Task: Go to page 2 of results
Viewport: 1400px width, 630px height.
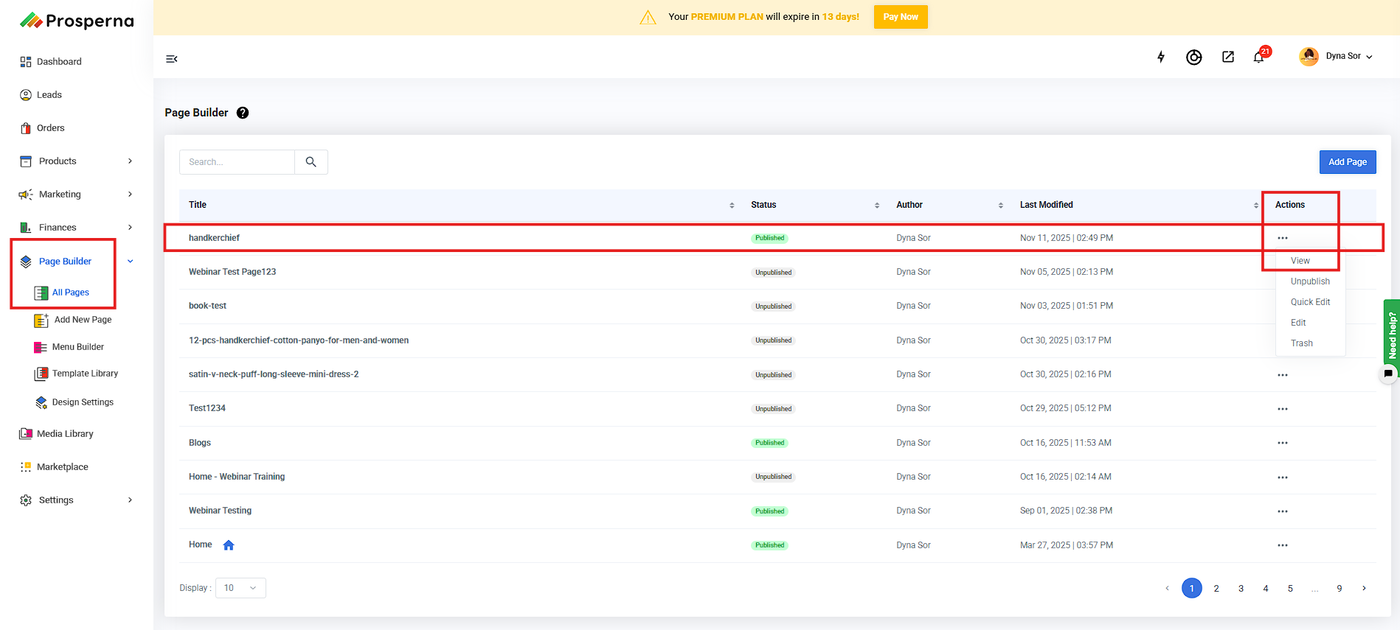Action: 1216,588
